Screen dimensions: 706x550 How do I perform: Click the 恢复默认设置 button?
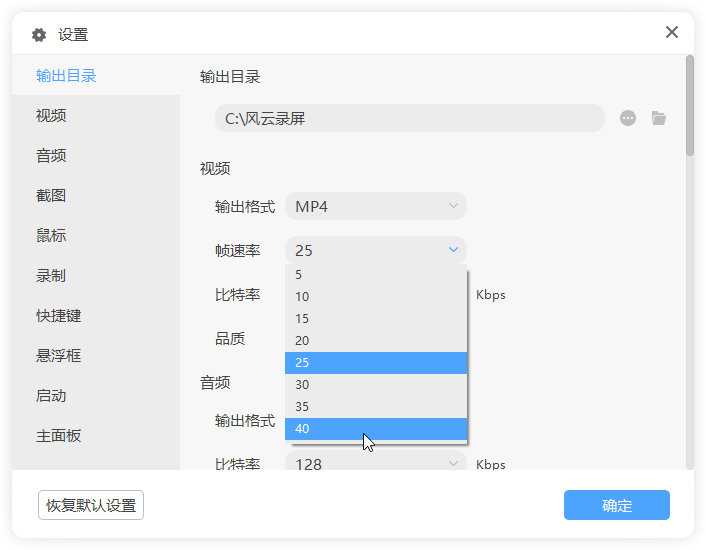click(91, 505)
